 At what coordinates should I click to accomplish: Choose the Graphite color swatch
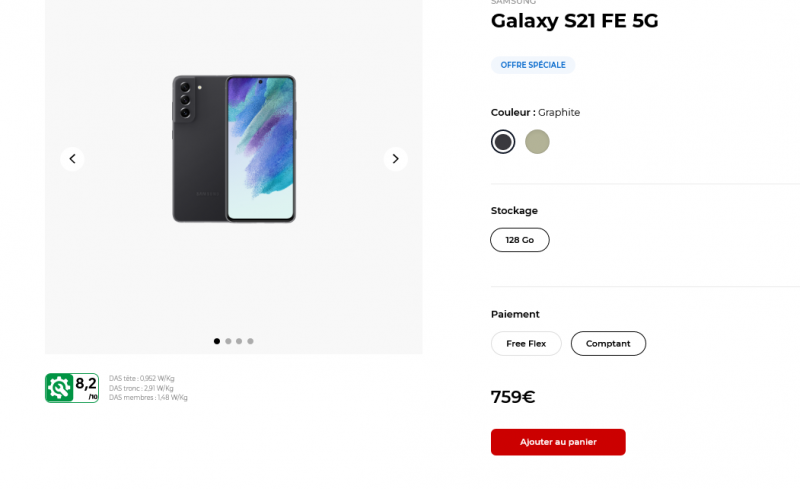coord(503,142)
